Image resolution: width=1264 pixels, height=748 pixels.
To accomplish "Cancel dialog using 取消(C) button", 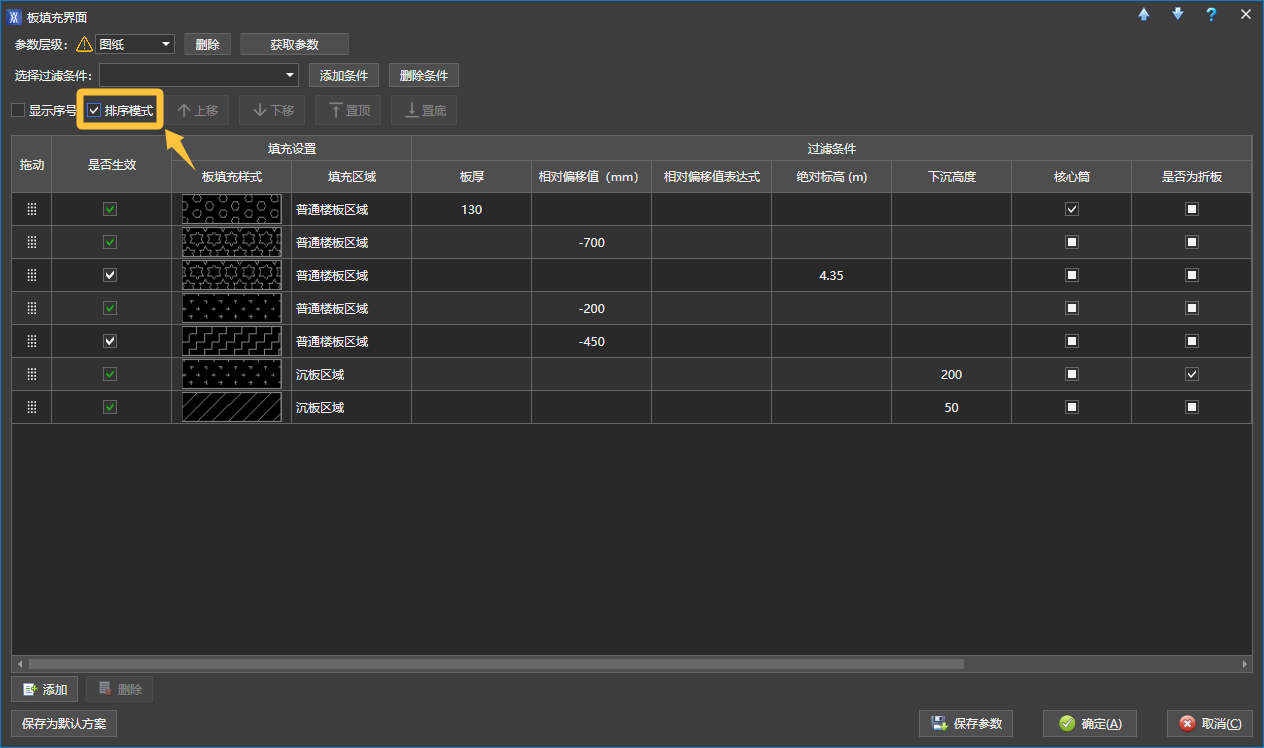I will click(x=1210, y=723).
